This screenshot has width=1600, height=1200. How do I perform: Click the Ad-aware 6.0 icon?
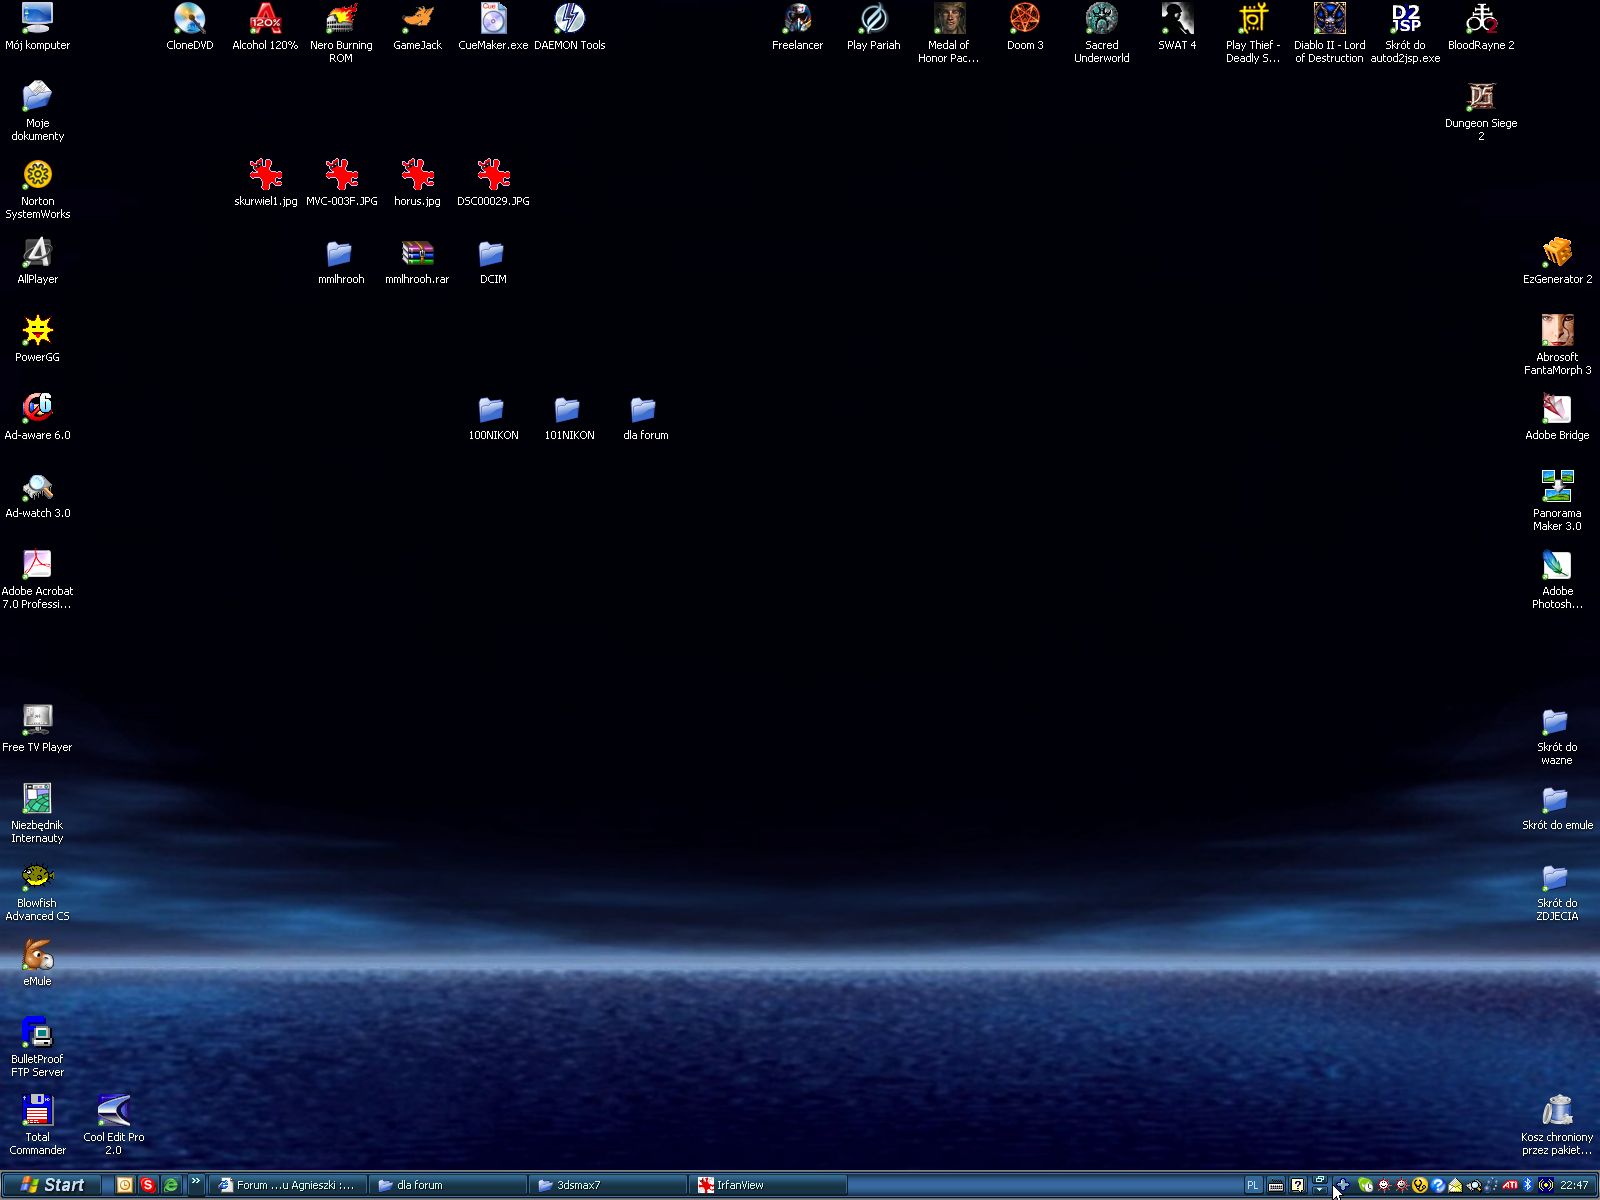(37, 410)
